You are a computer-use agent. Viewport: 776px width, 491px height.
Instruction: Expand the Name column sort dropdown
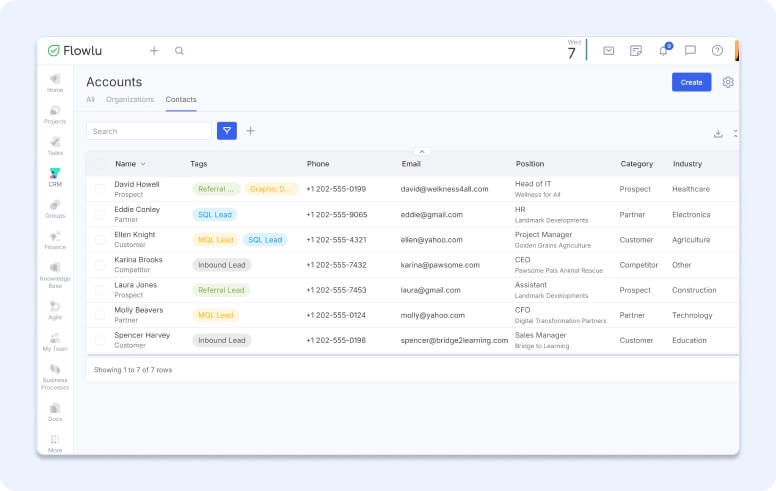[x=143, y=164]
